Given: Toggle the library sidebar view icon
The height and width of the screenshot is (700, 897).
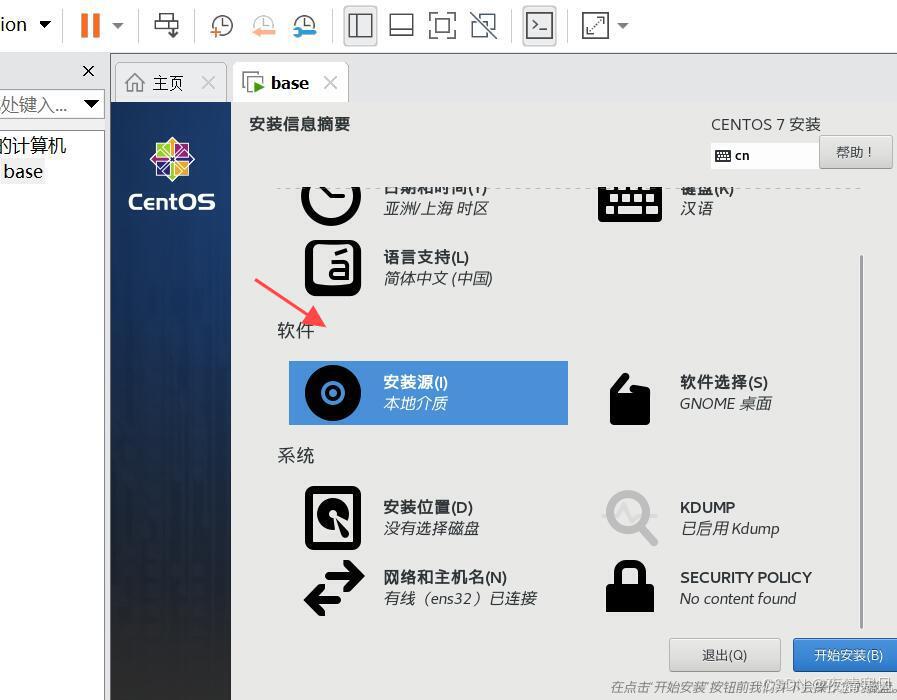Looking at the screenshot, I should [360, 25].
